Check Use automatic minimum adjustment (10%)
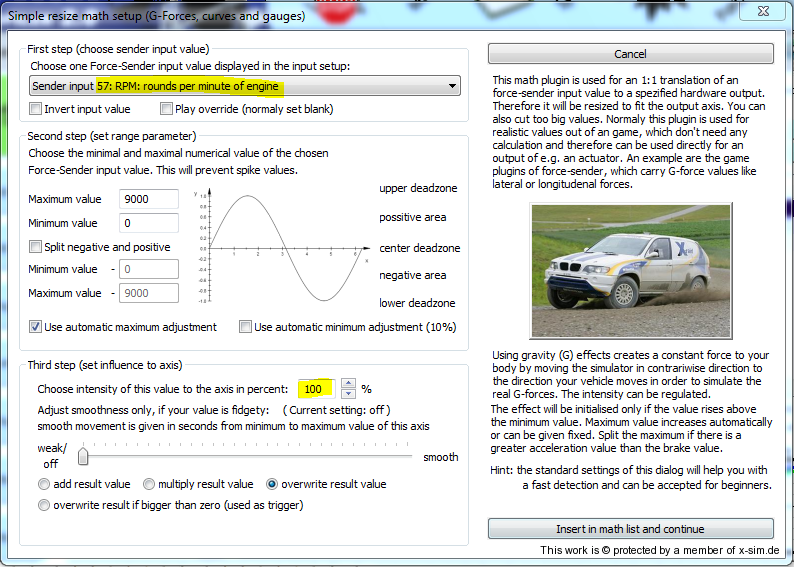 coord(246,327)
